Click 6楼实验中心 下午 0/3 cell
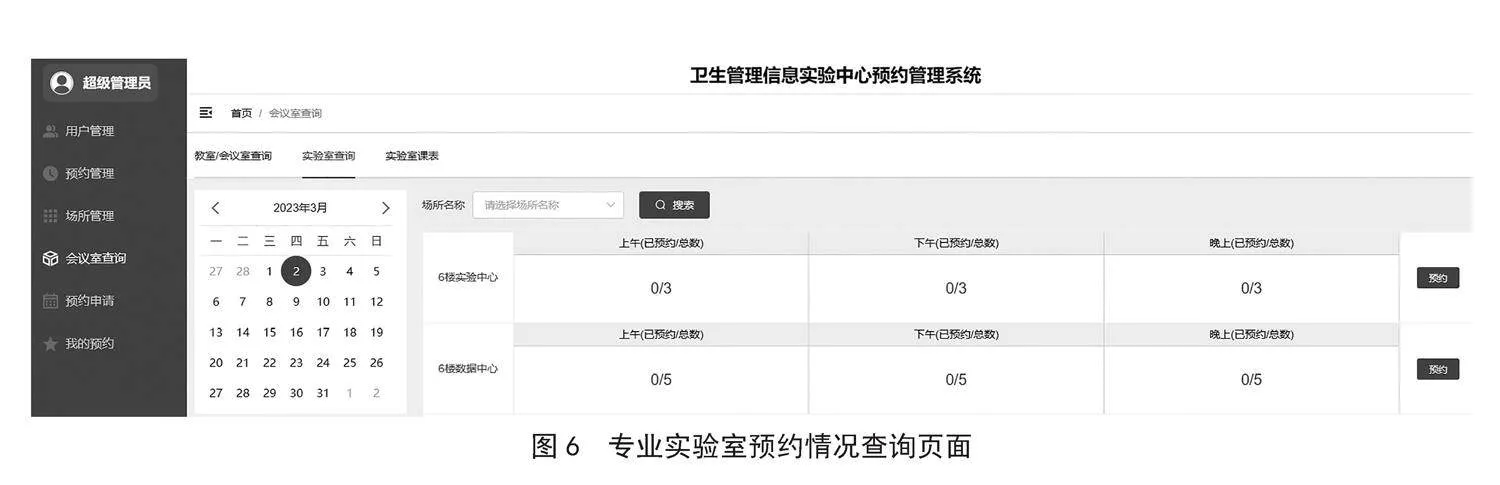This screenshot has width=1500, height=485. 956,288
